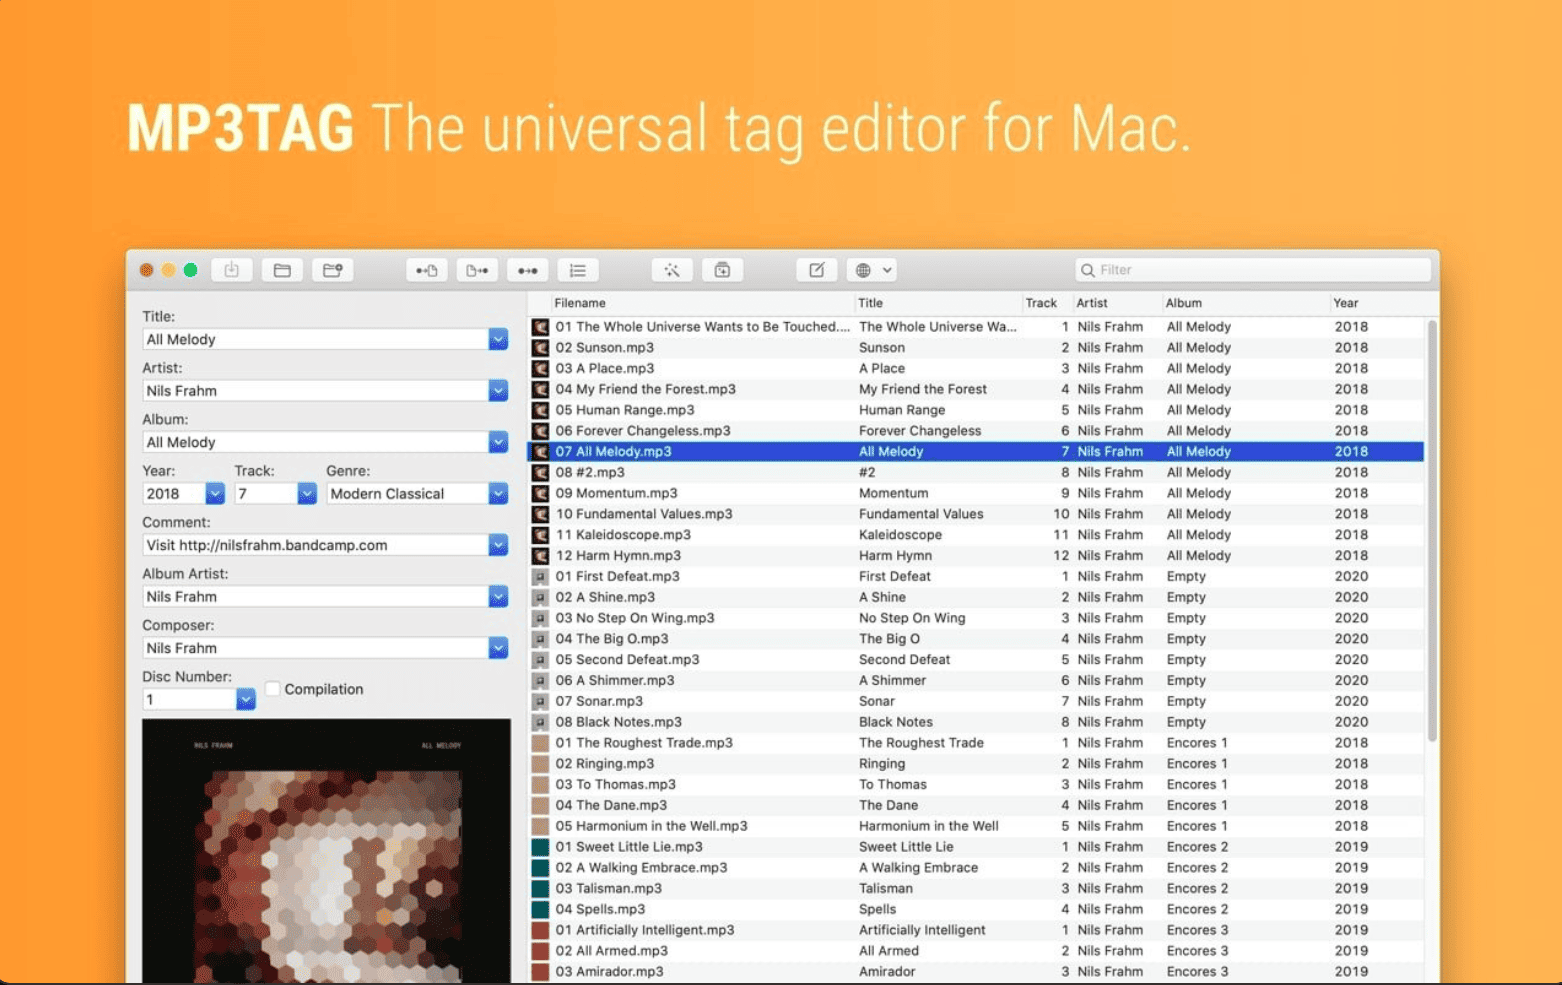Click the Title input showing All Melody
The width and height of the screenshot is (1562, 985).
[316, 339]
